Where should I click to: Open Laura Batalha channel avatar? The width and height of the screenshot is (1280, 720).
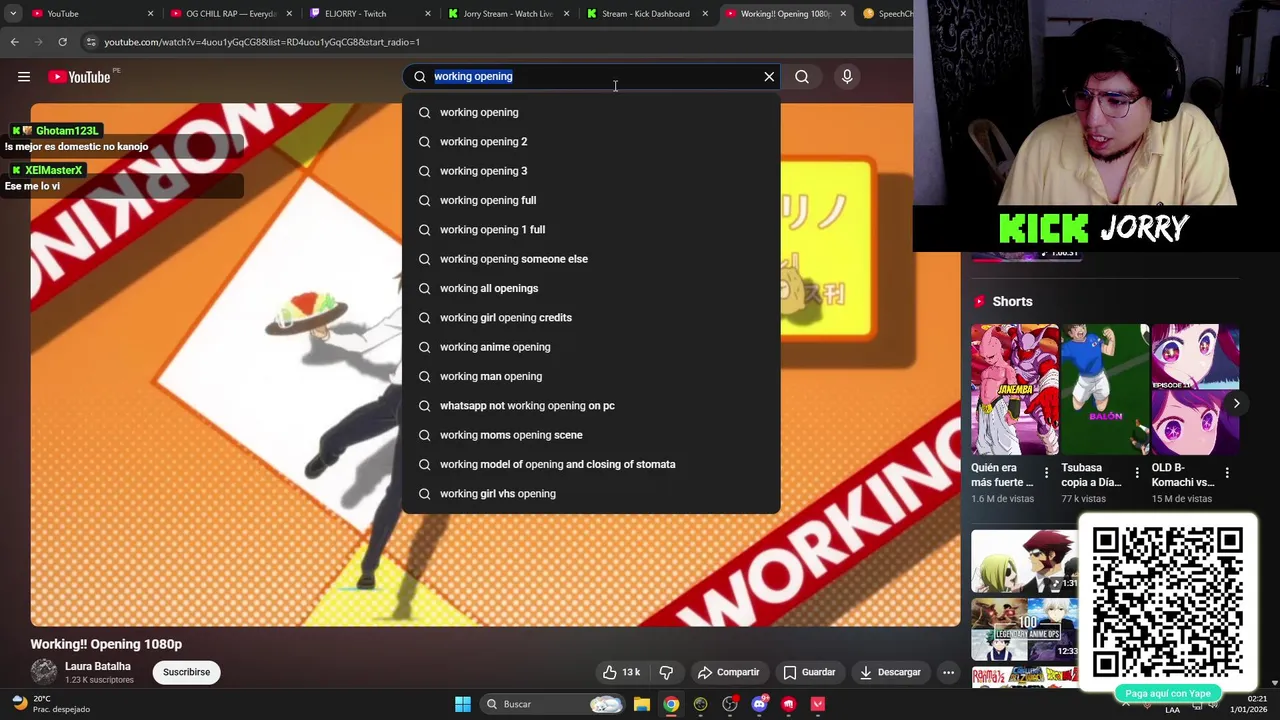click(44, 672)
